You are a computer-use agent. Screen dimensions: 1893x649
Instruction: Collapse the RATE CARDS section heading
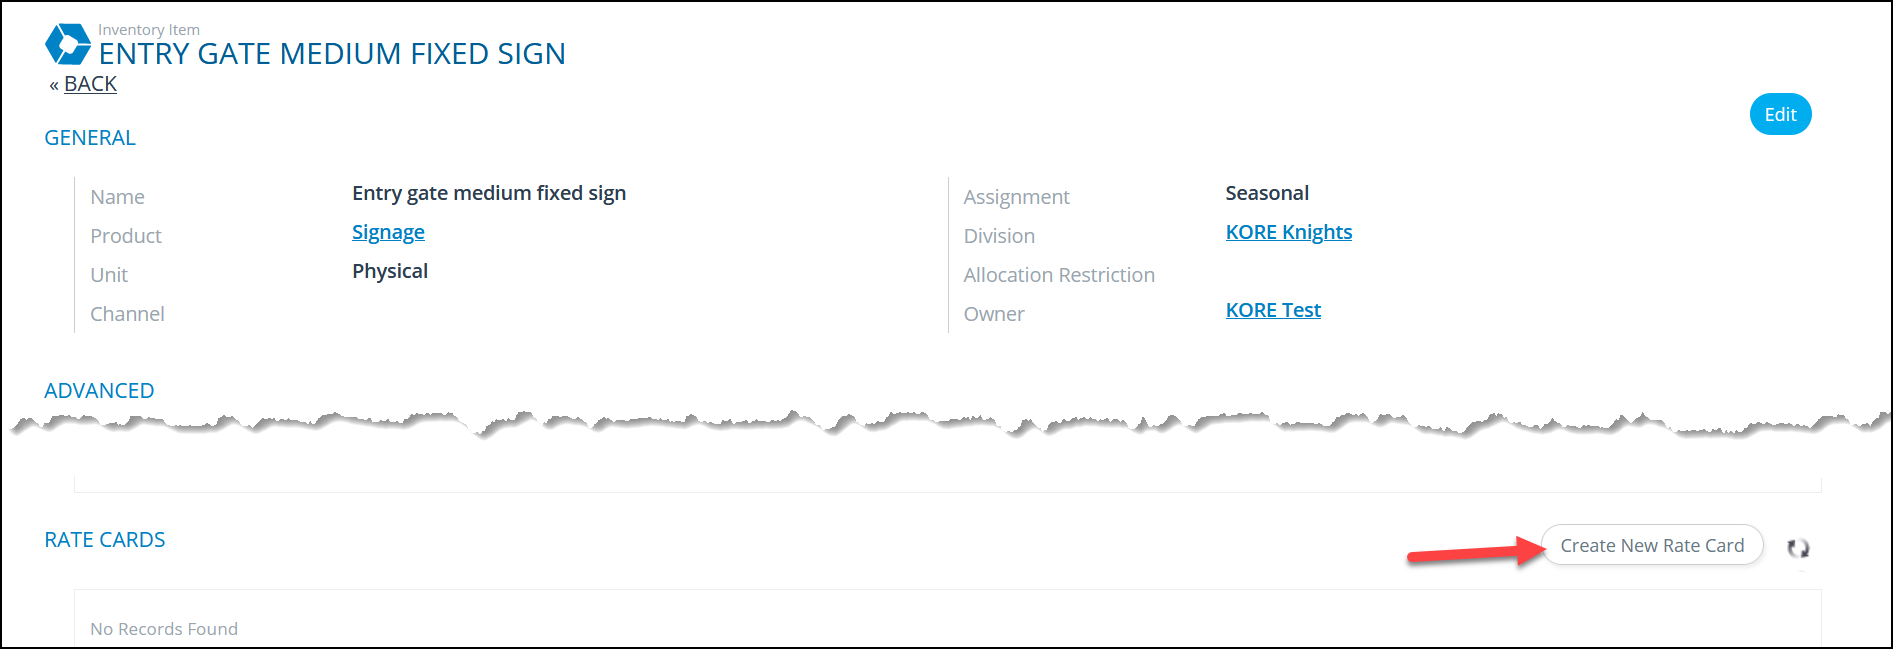pyautogui.click(x=105, y=540)
